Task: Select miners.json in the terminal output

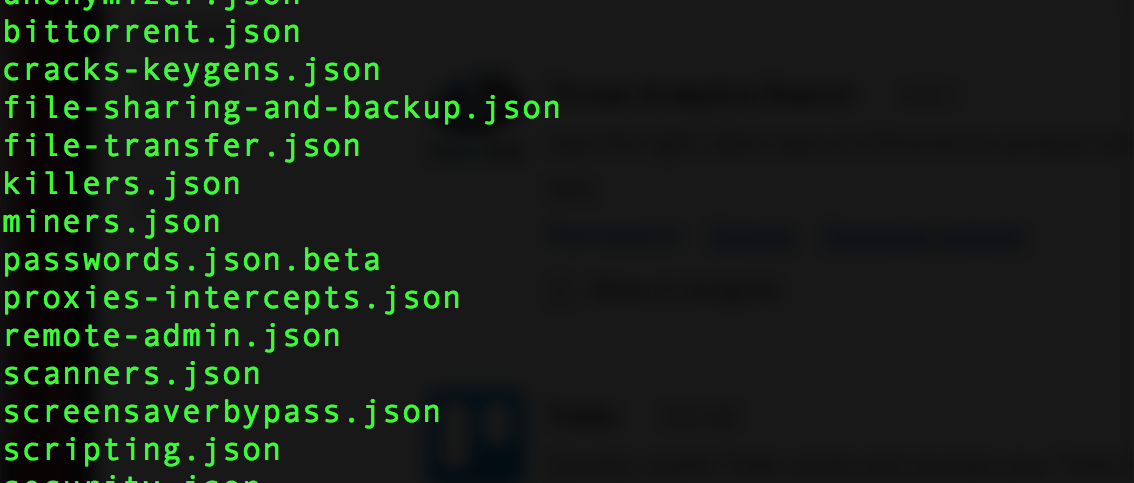Action: pos(112,222)
